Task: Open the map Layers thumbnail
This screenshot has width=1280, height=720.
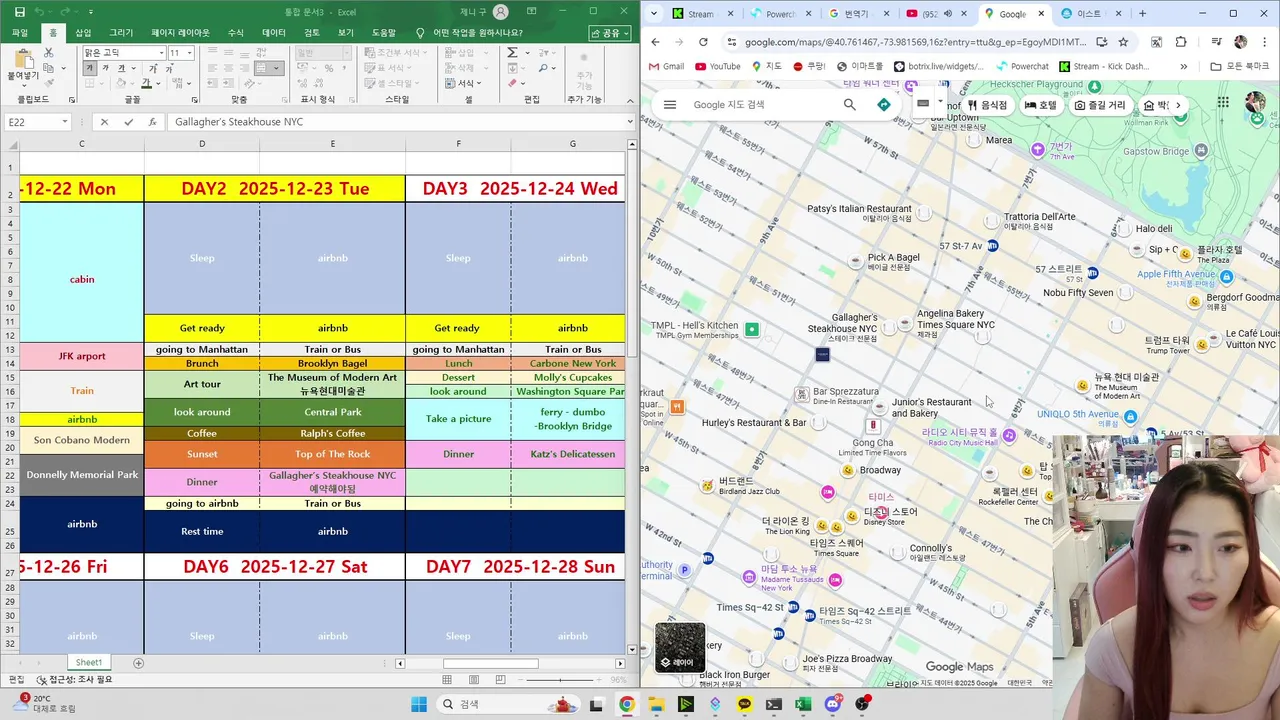Action: point(680,647)
